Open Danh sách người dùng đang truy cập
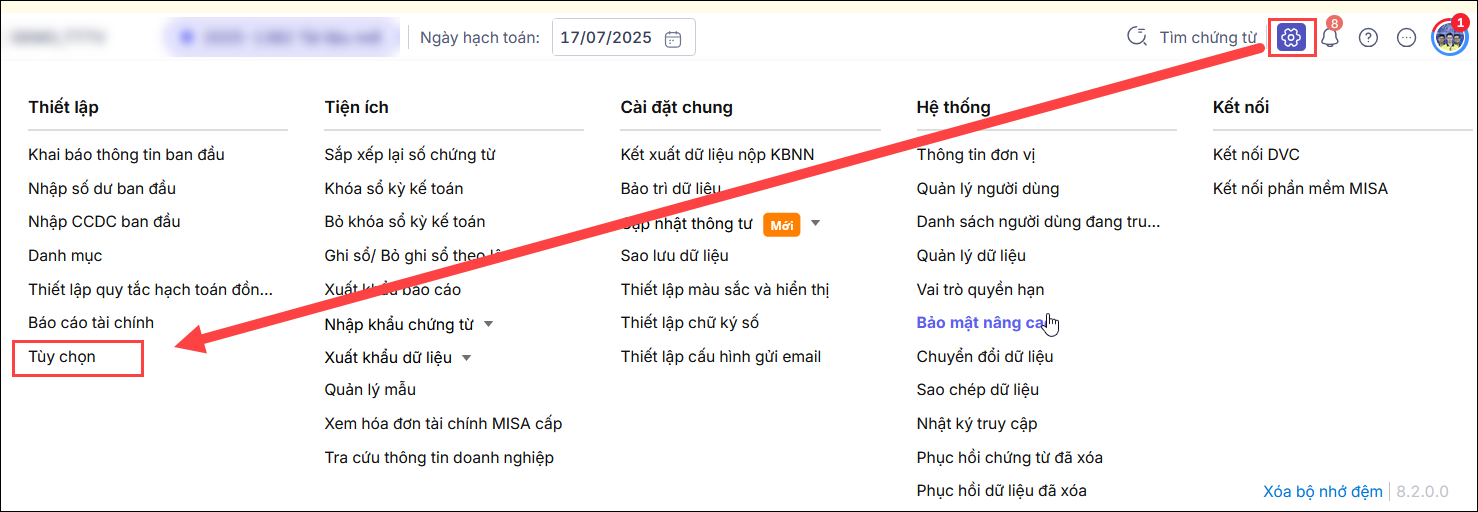Screen dimensions: 1478x512 [x=1038, y=222]
